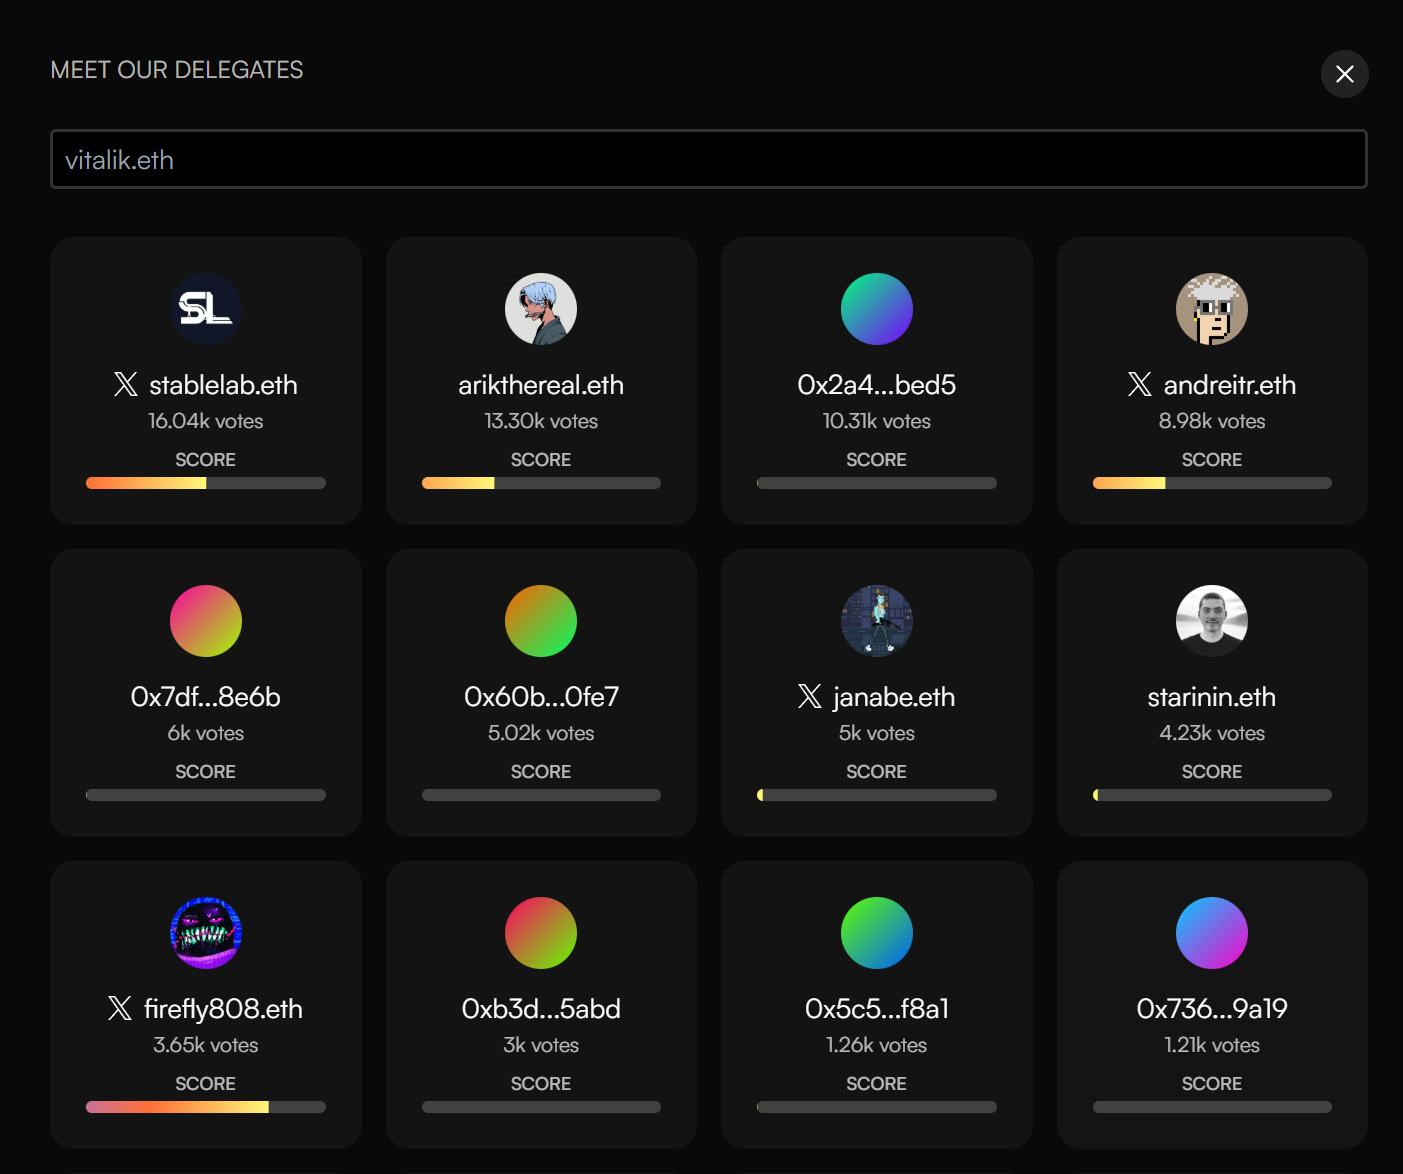This screenshot has height=1174, width=1403.
Task: Select arikthereal.eth's anime avatar
Action: click(541, 309)
